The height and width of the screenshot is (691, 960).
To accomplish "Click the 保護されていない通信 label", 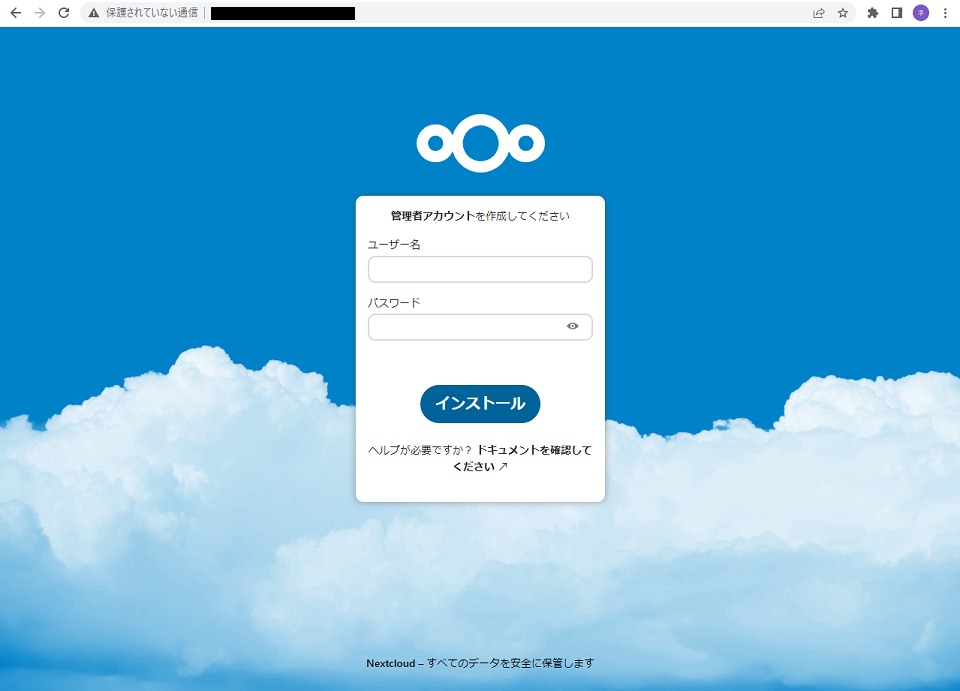I will tap(152, 13).
